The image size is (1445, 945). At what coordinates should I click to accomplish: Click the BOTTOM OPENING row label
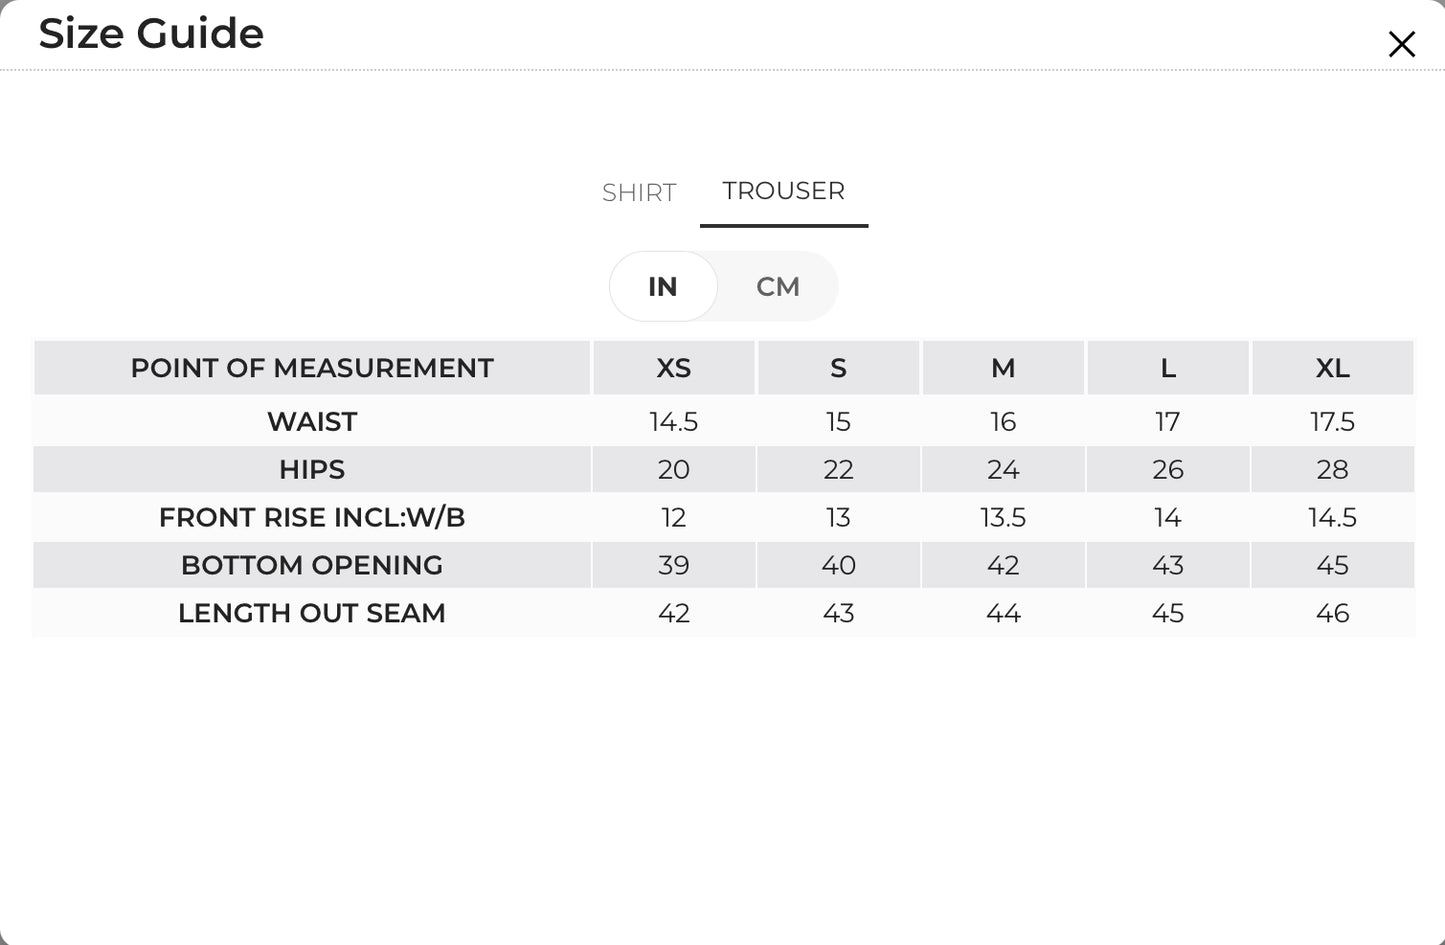[x=312, y=566]
